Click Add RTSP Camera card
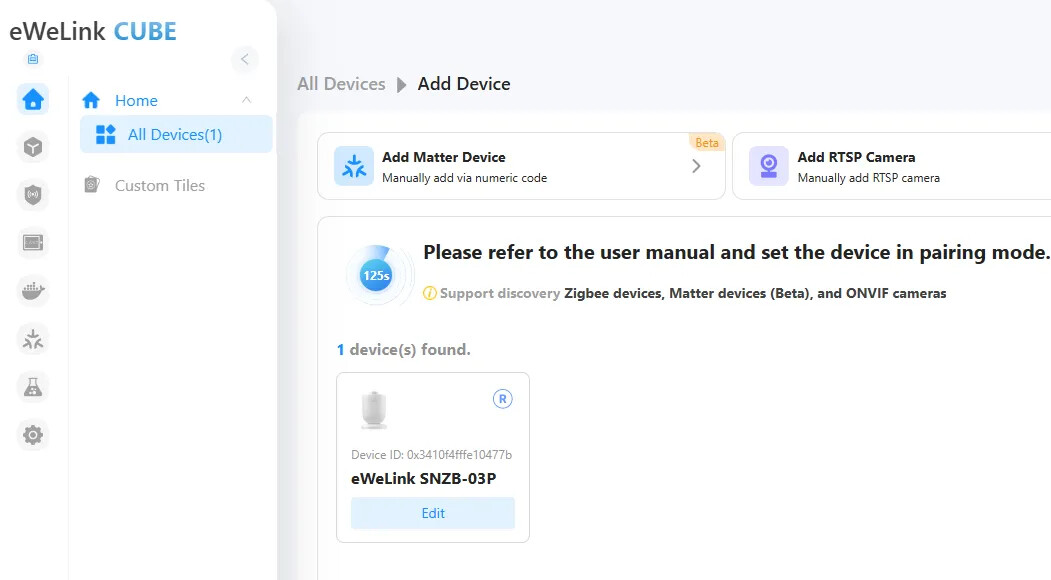1051x580 pixels. click(890, 166)
